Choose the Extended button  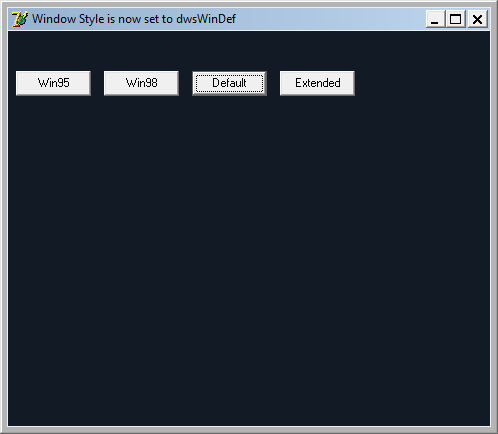tap(317, 83)
